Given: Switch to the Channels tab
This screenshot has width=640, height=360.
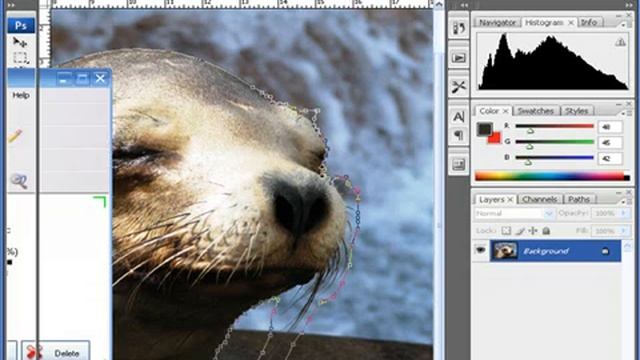Looking at the screenshot, I should click(540, 200).
